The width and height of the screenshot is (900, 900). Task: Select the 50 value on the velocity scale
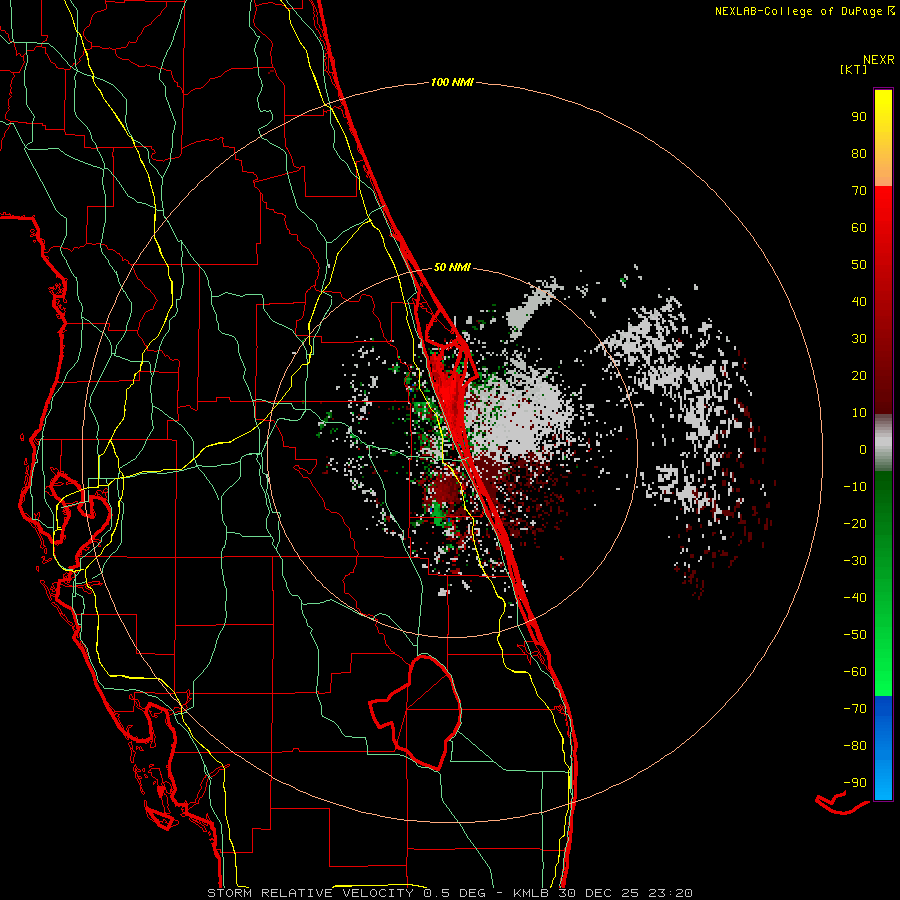pos(859,265)
